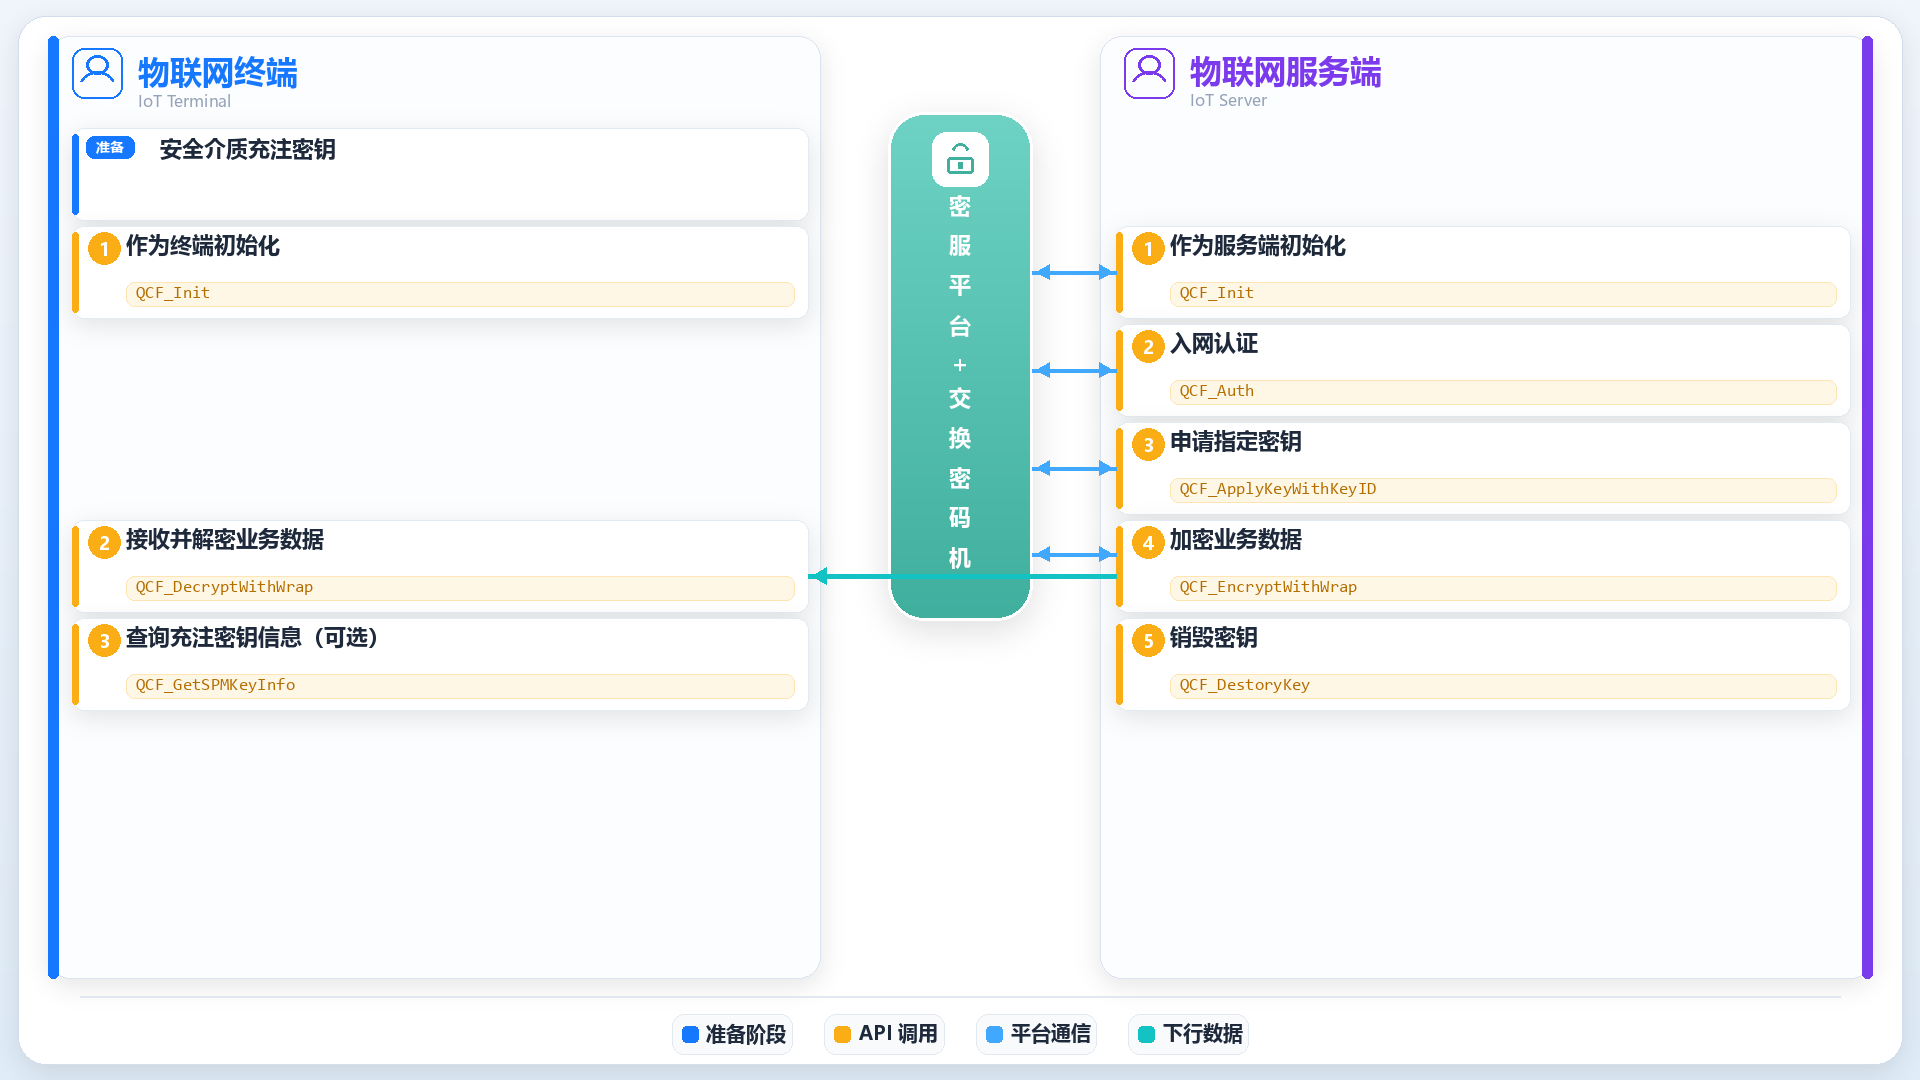1920x1080 pixels.
Task: Click step 4 badge beside 加密业务数据
Action: coord(1148,543)
